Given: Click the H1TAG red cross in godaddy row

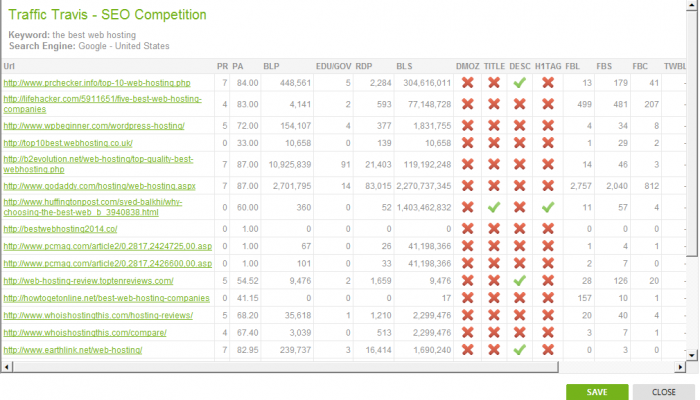Looking at the screenshot, I should tap(548, 186).
